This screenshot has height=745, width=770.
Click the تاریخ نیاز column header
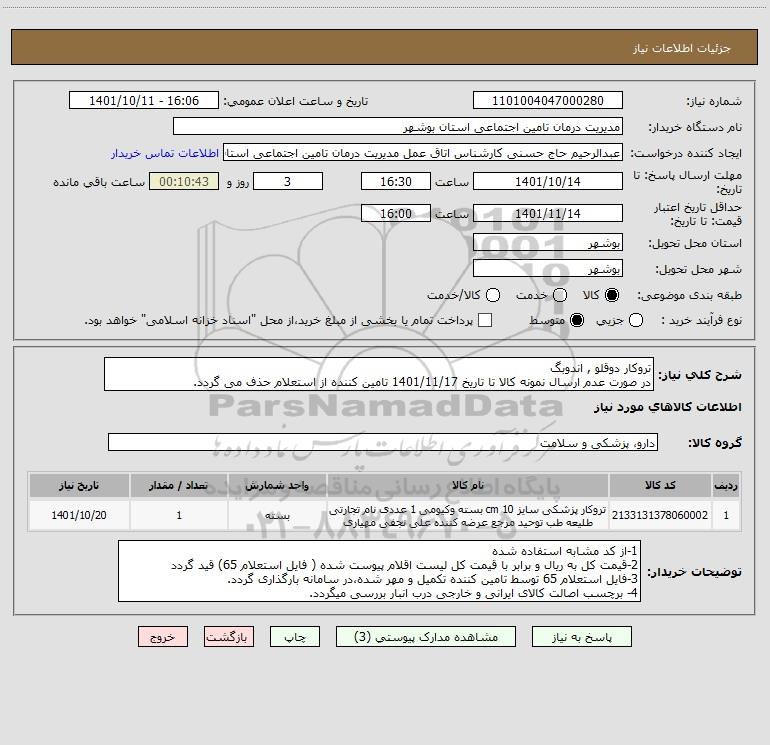pyautogui.click(x=79, y=485)
